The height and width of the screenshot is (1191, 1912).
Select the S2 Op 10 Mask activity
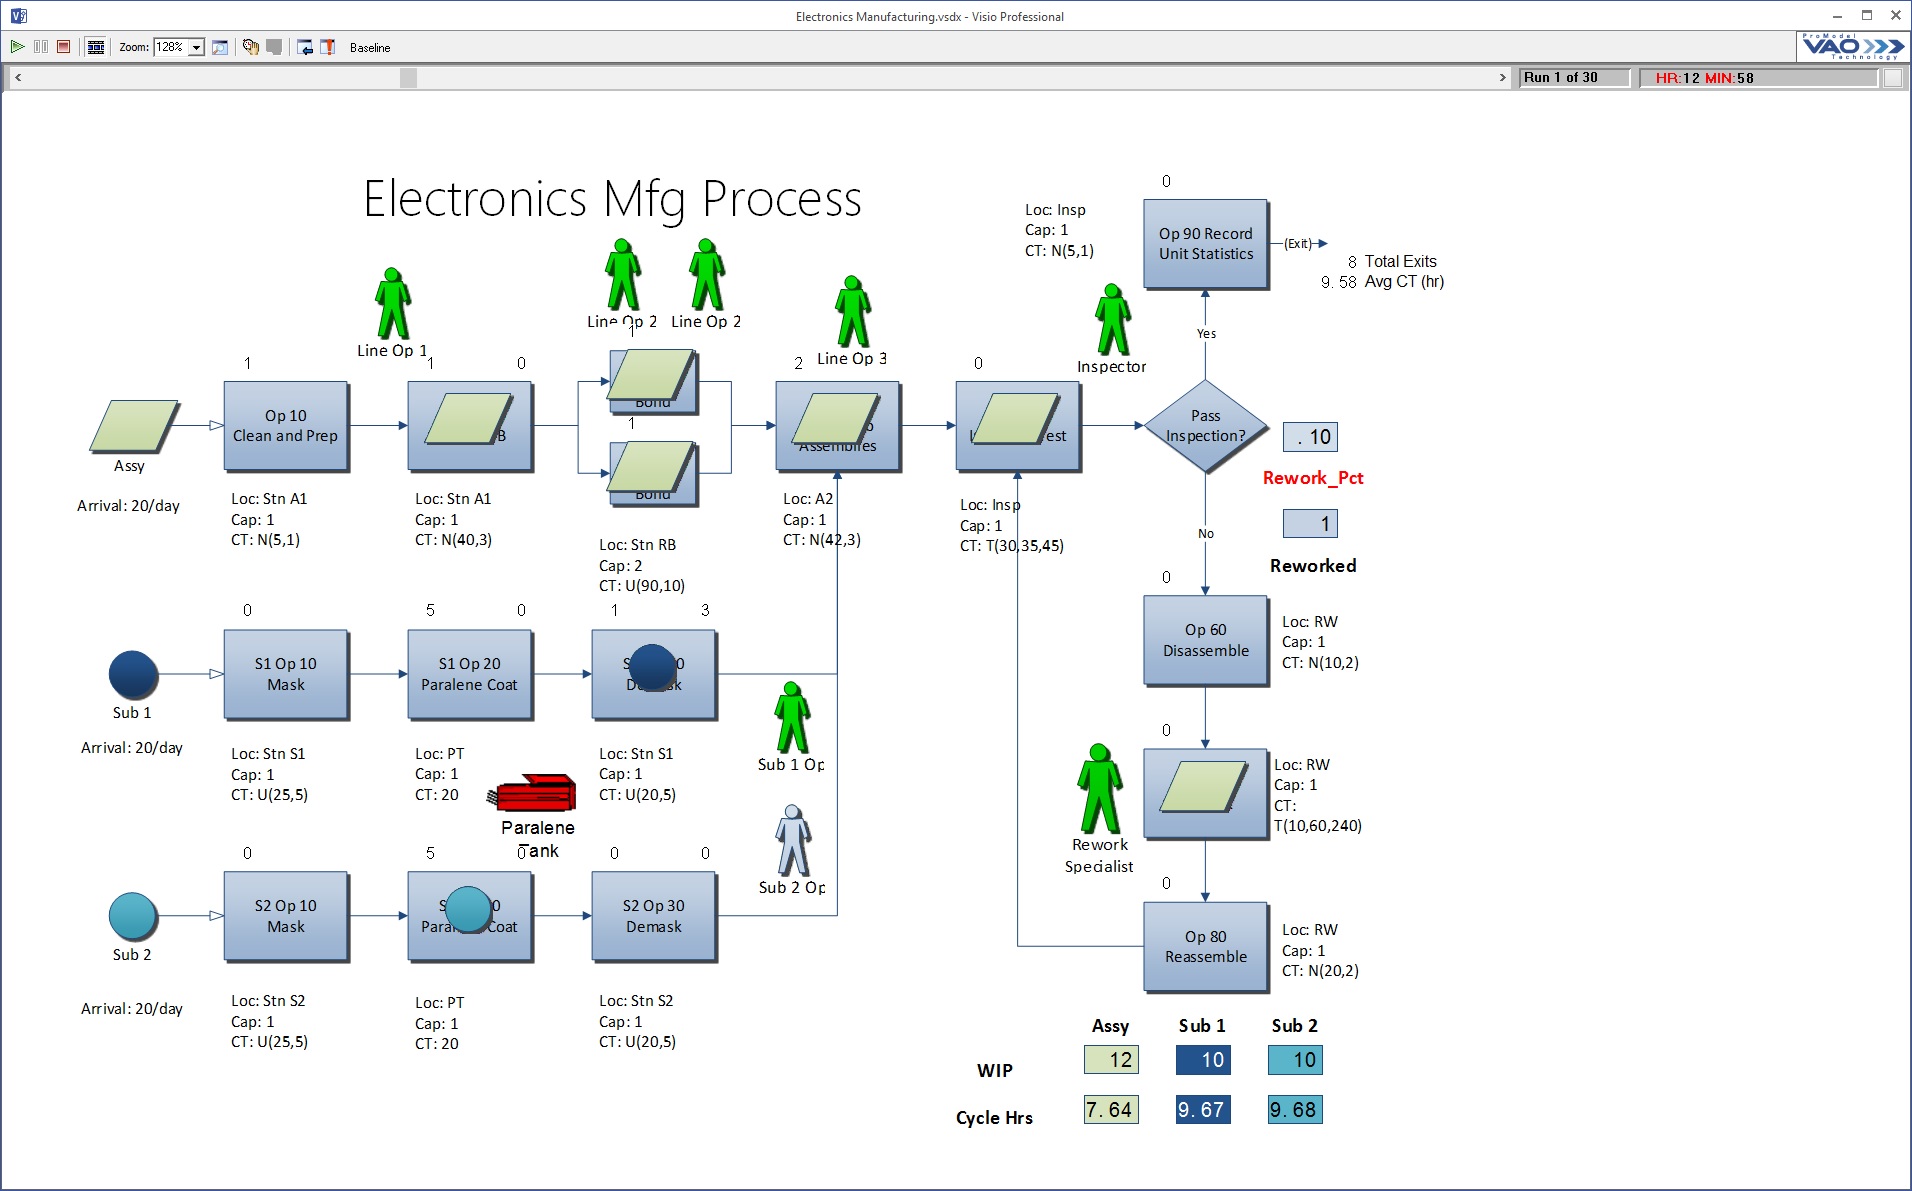286,916
